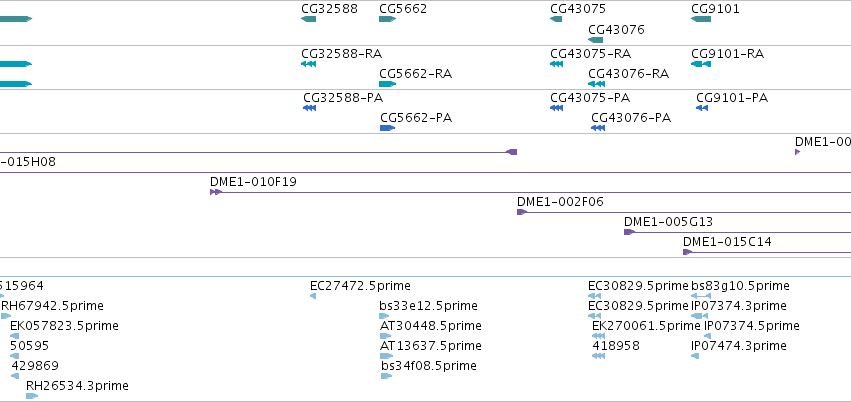Select the CG43076-RA transcript arrows

596,84
